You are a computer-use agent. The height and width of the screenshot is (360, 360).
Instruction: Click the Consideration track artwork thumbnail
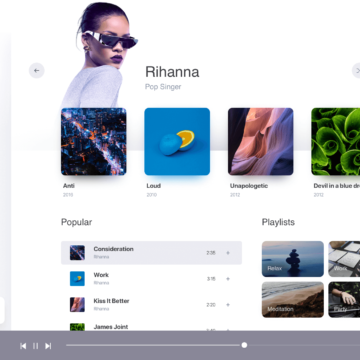77,253
